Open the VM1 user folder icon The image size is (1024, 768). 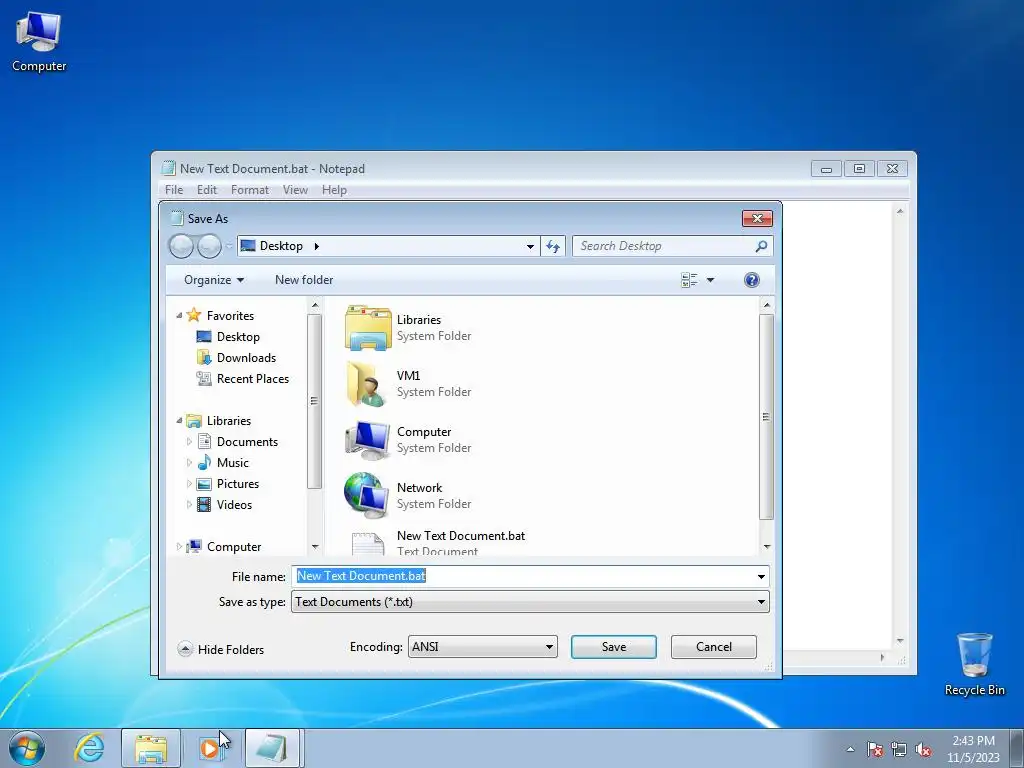coord(366,384)
